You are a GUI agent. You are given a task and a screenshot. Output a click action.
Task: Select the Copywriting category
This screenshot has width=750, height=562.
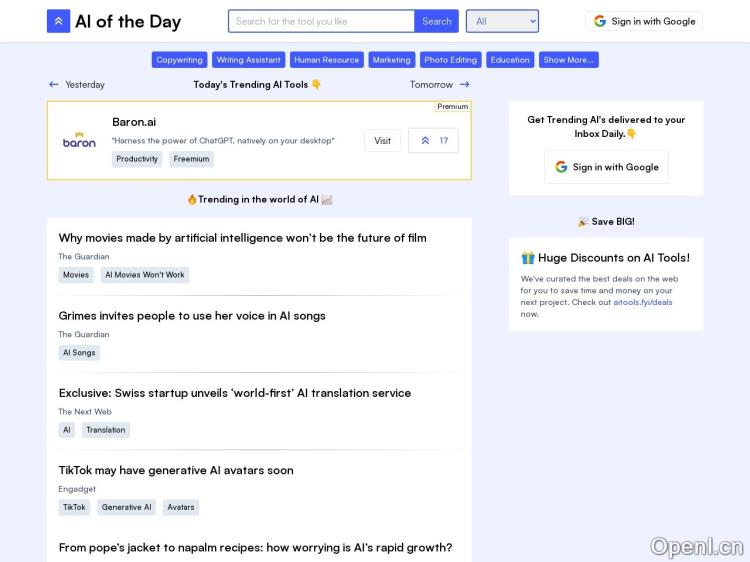click(x=179, y=60)
